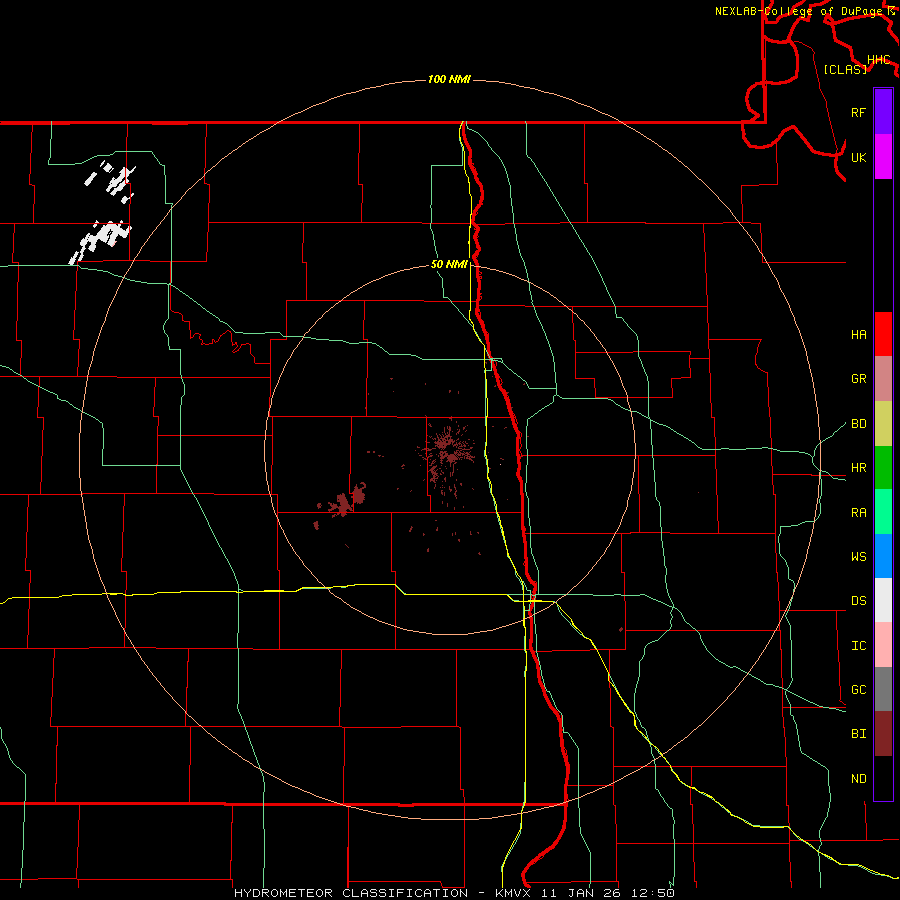
Task: Click the GC legend label
Action: [858, 690]
